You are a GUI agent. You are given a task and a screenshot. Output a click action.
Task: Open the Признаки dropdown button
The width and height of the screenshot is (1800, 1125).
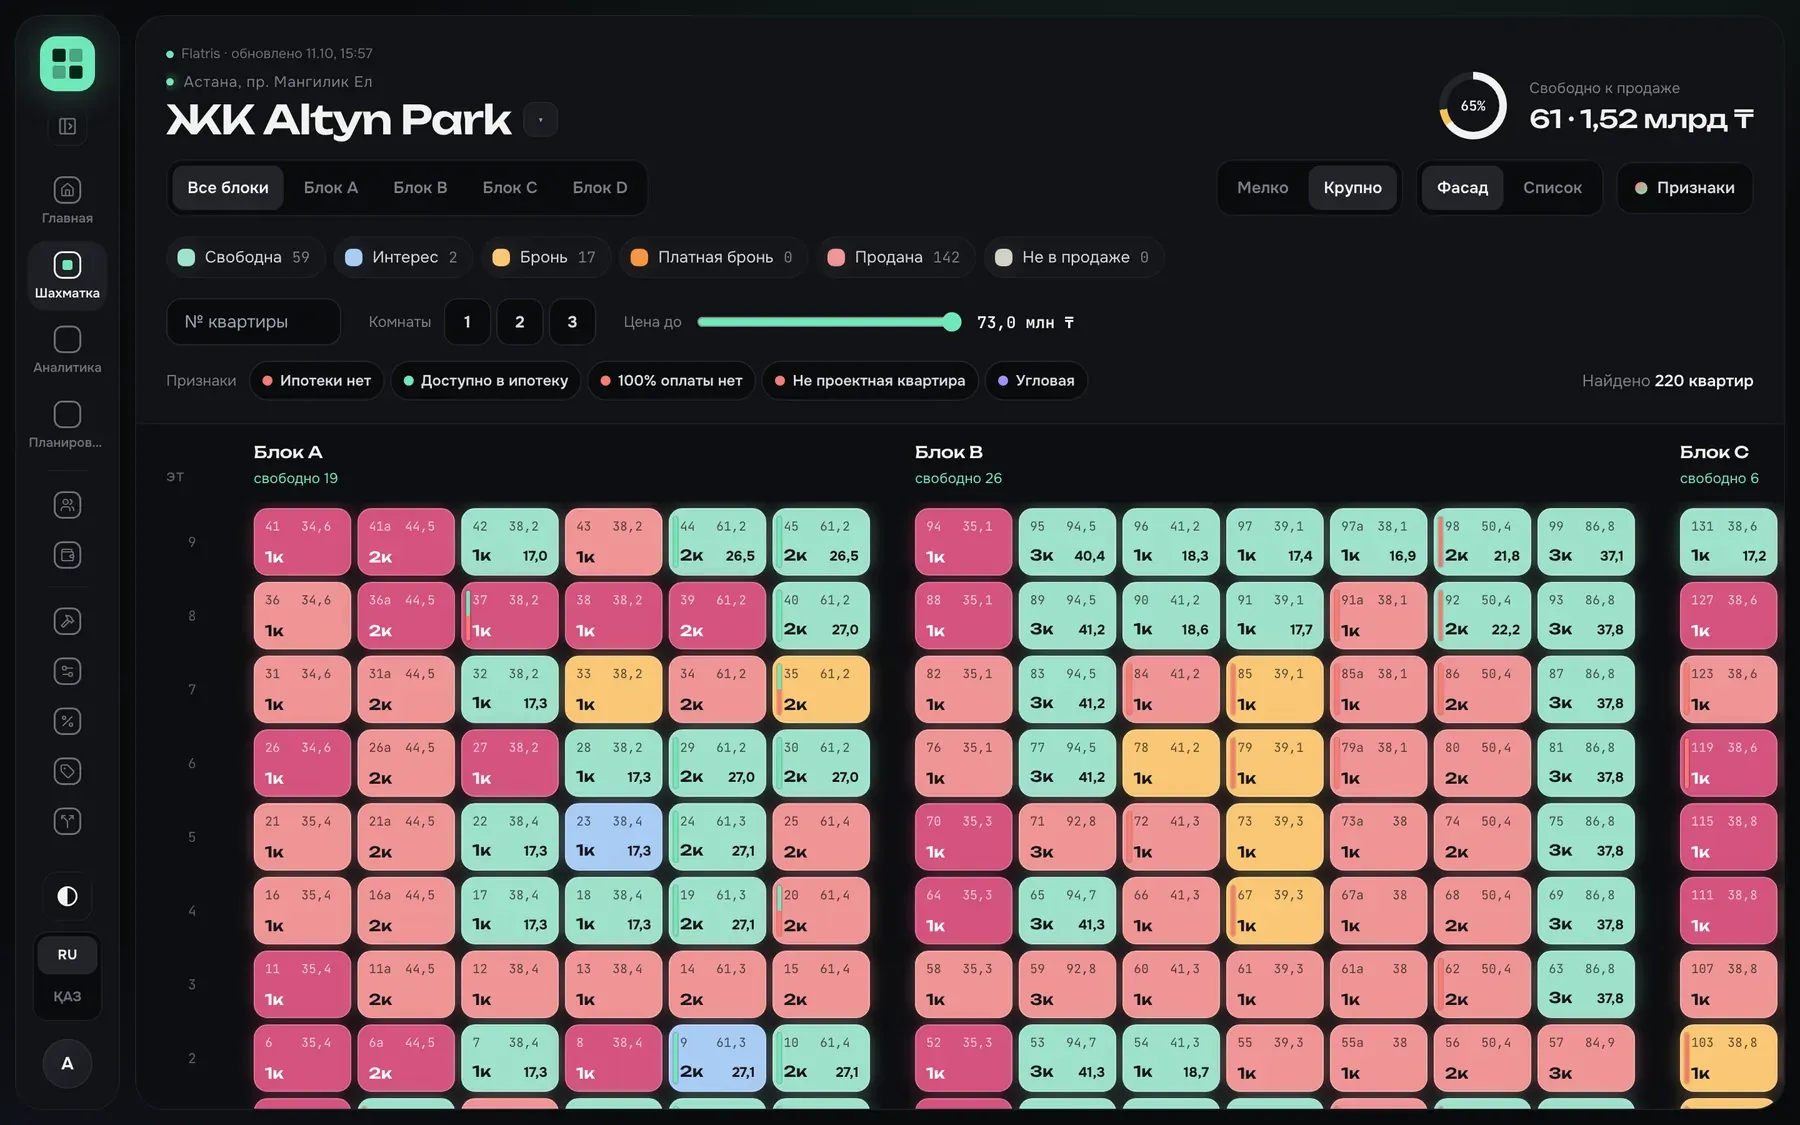1685,188
